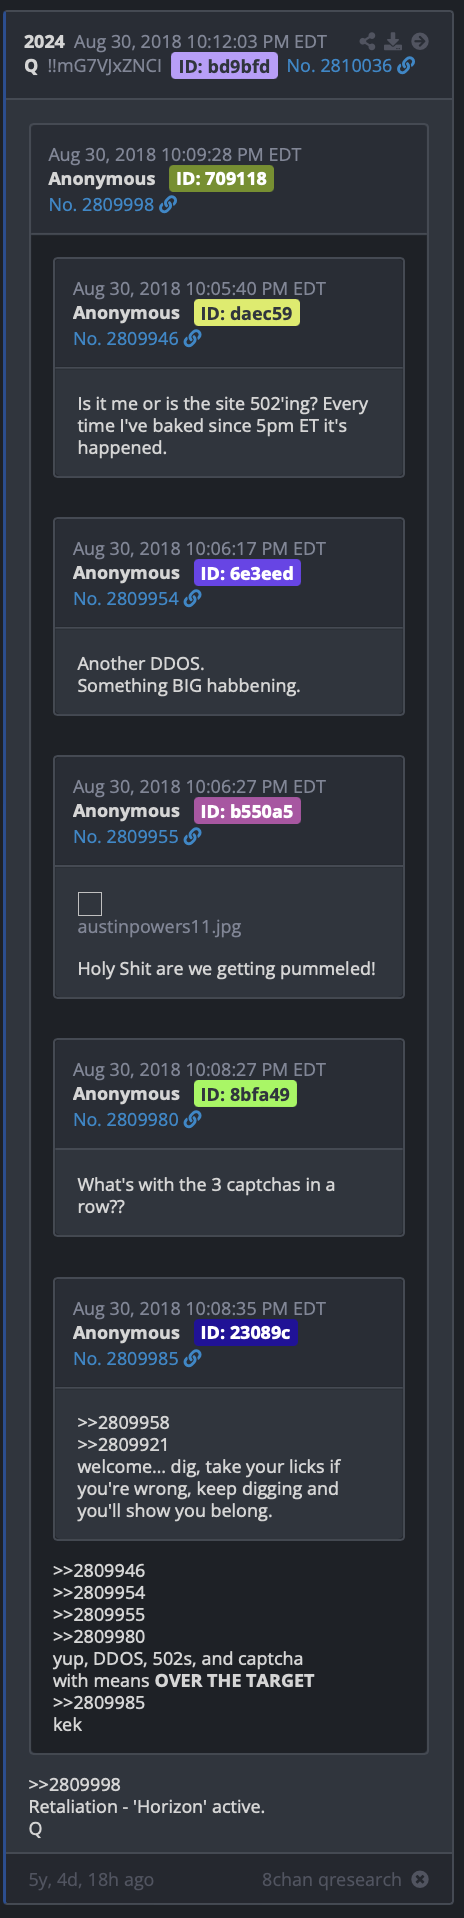464x1918 pixels.
Task: Click the right arrow circle icon
Action: point(420,41)
